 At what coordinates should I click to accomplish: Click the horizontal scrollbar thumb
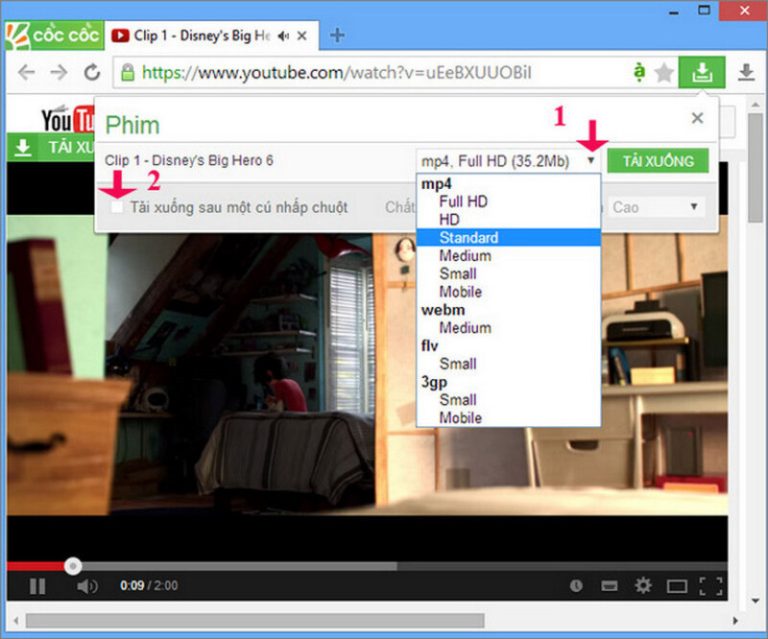(x=255, y=620)
